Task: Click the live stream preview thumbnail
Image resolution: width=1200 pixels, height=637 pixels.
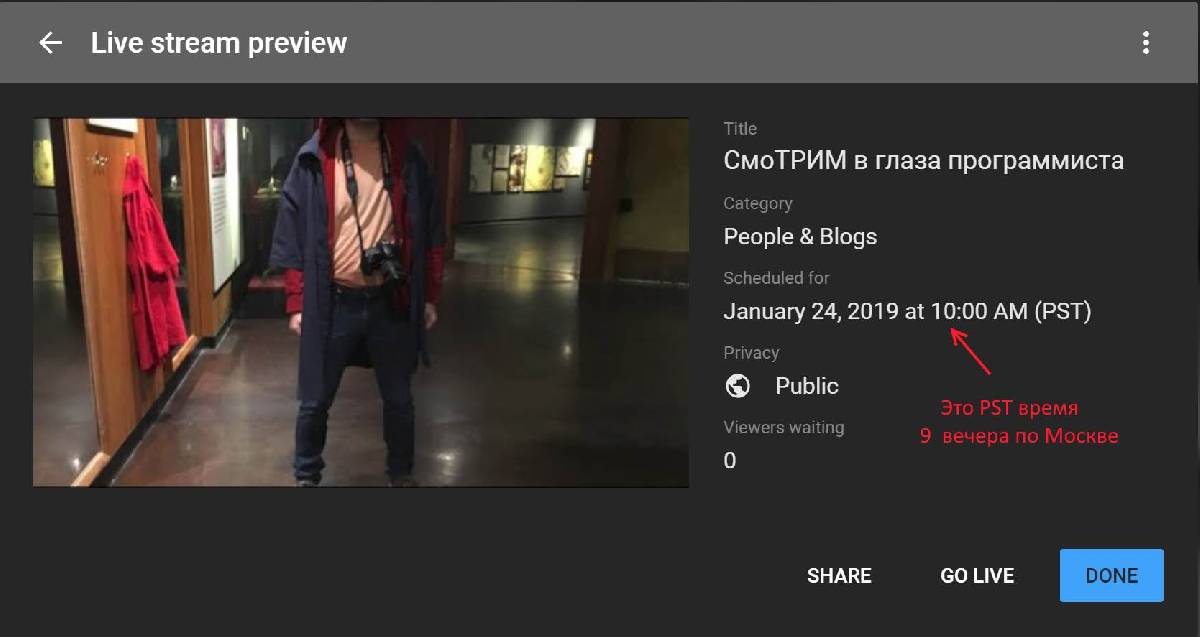Action: pyautogui.click(x=361, y=302)
